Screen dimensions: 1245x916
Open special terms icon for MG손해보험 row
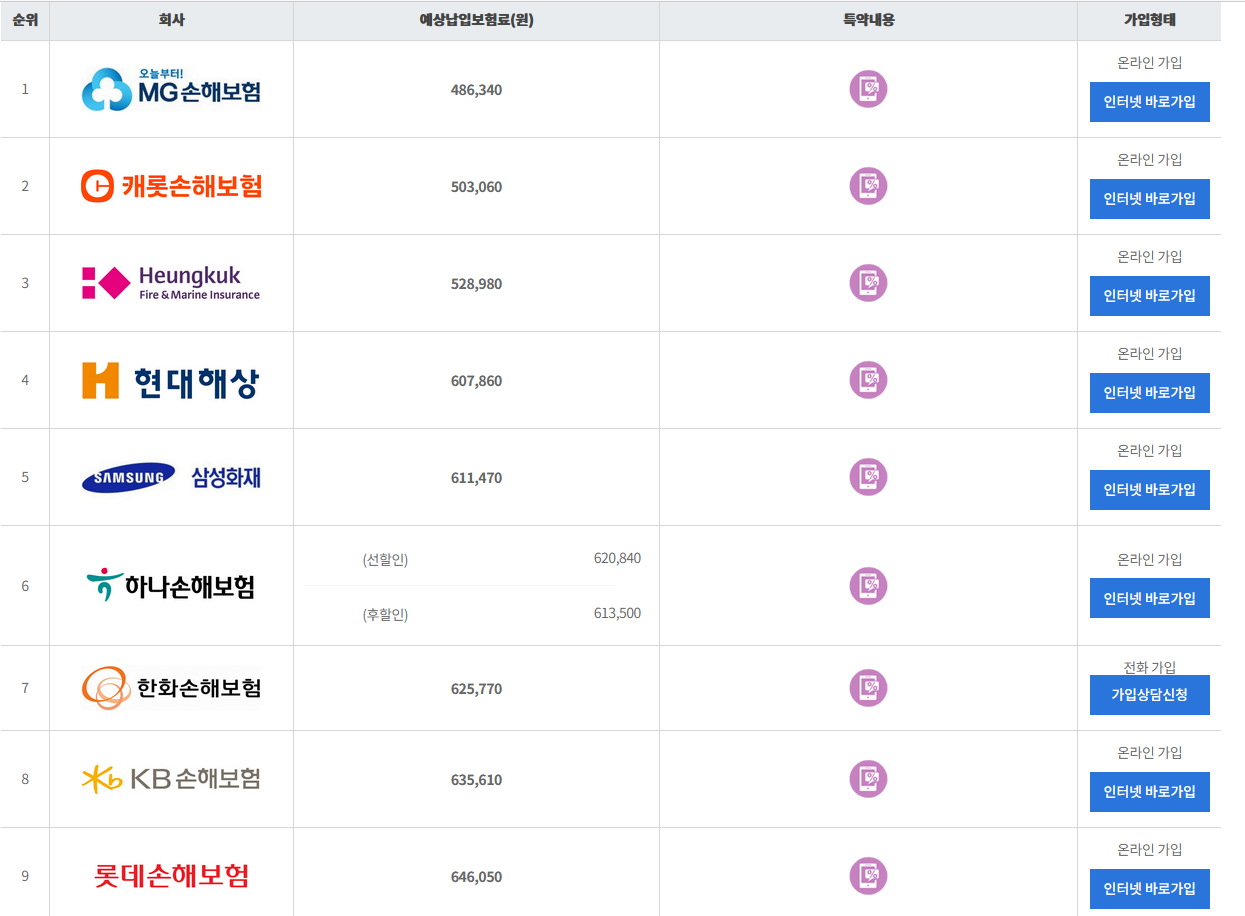click(868, 89)
